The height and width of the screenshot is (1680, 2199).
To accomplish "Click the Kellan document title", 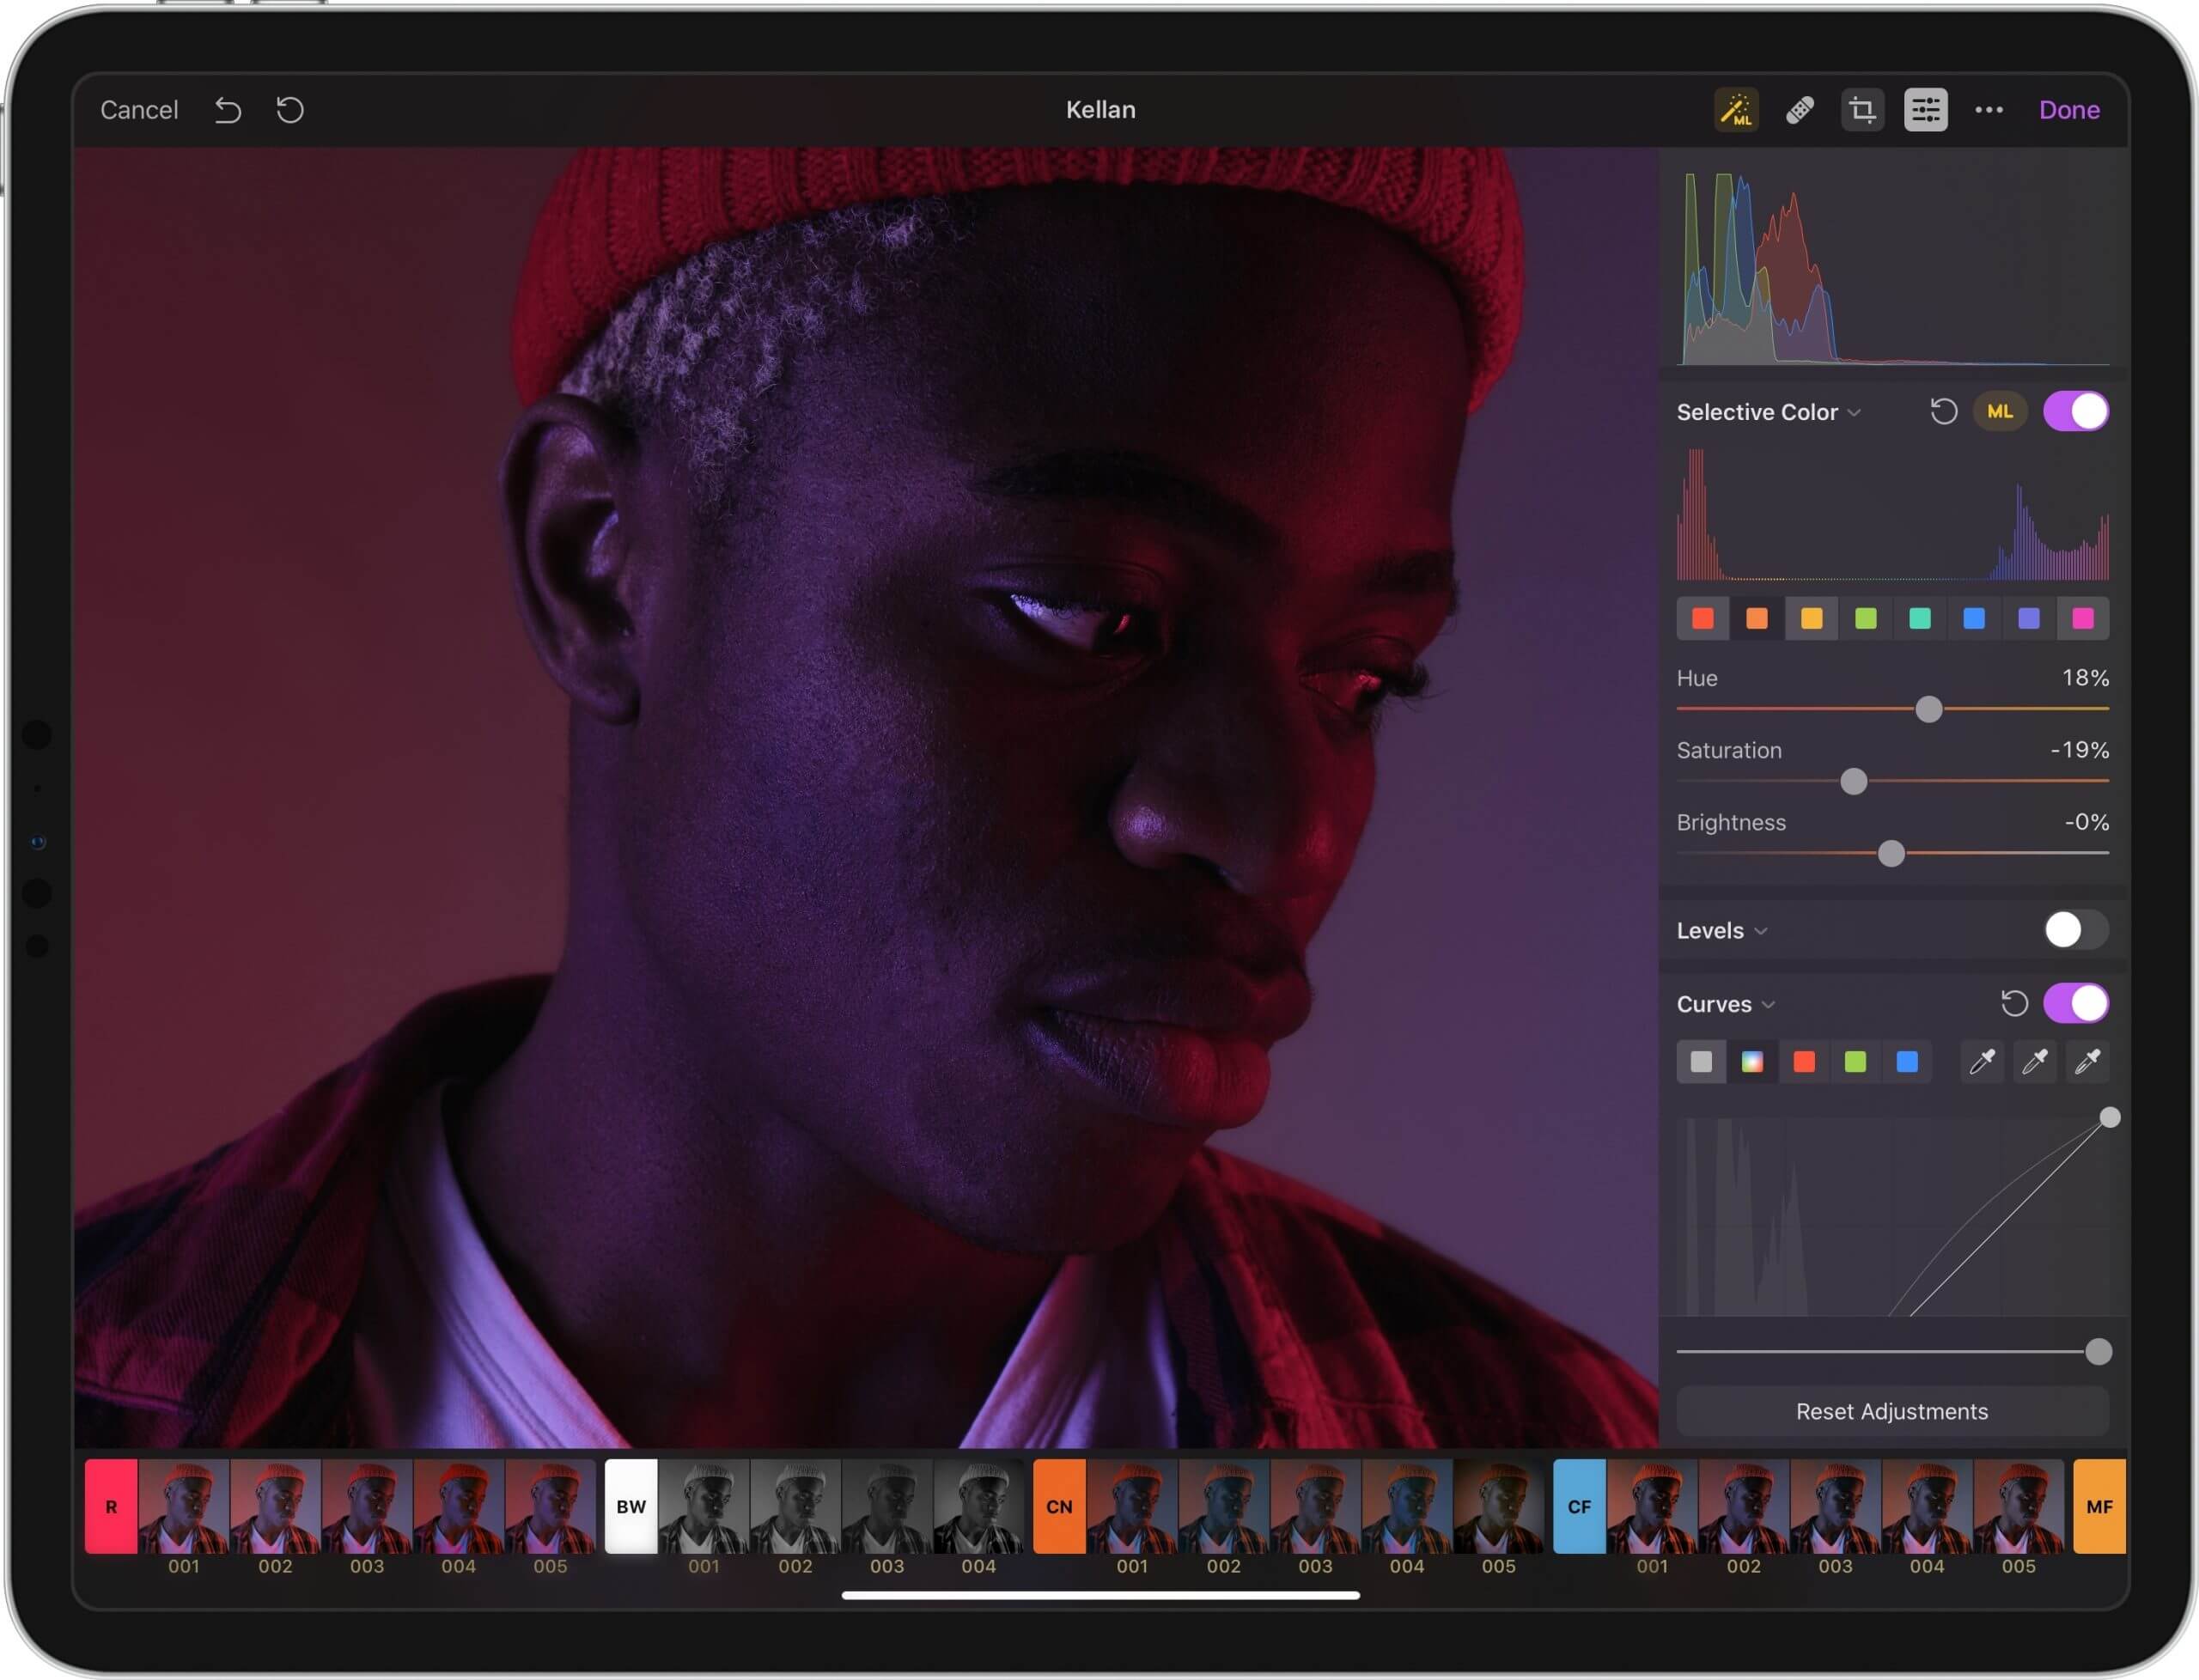I will [1100, 110].
